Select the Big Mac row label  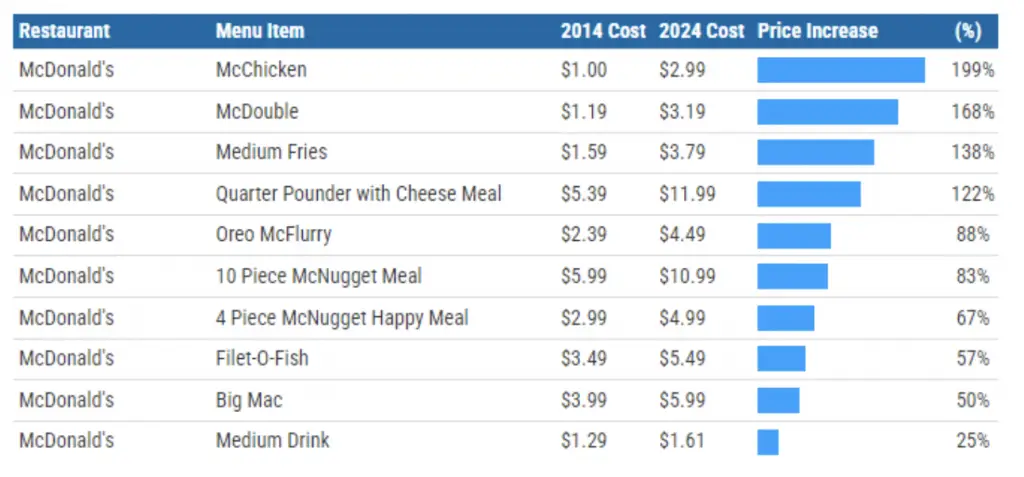249,400
